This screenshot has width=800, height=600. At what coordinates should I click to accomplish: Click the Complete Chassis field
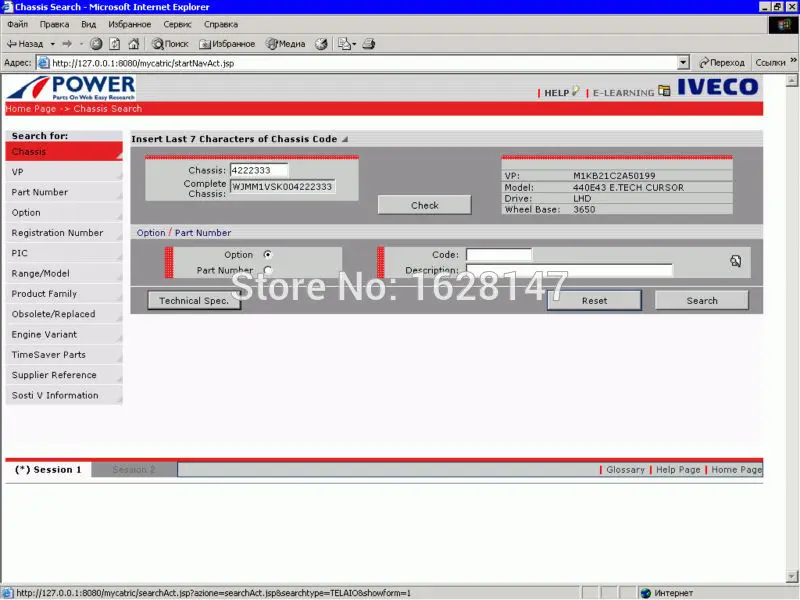(282, 187)
